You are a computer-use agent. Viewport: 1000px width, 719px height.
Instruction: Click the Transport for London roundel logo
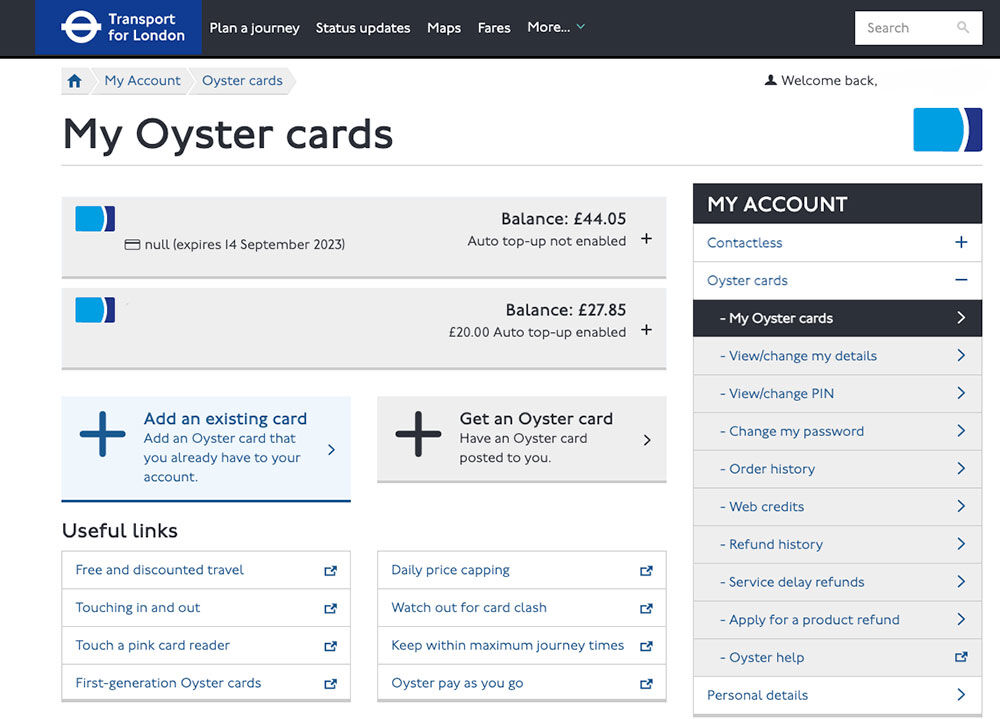(81, 27)
